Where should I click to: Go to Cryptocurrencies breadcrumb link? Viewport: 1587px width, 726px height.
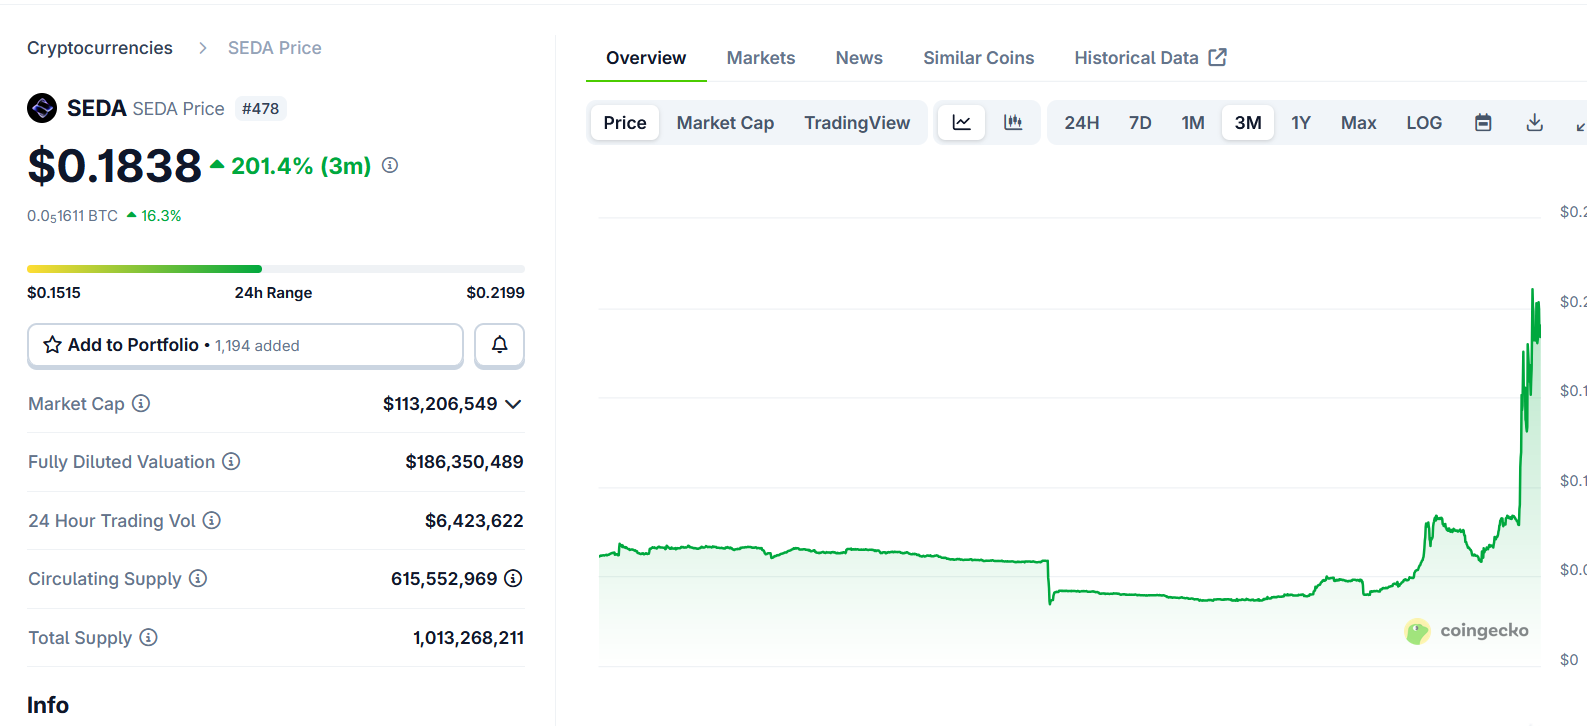click(x=100, y=48)
